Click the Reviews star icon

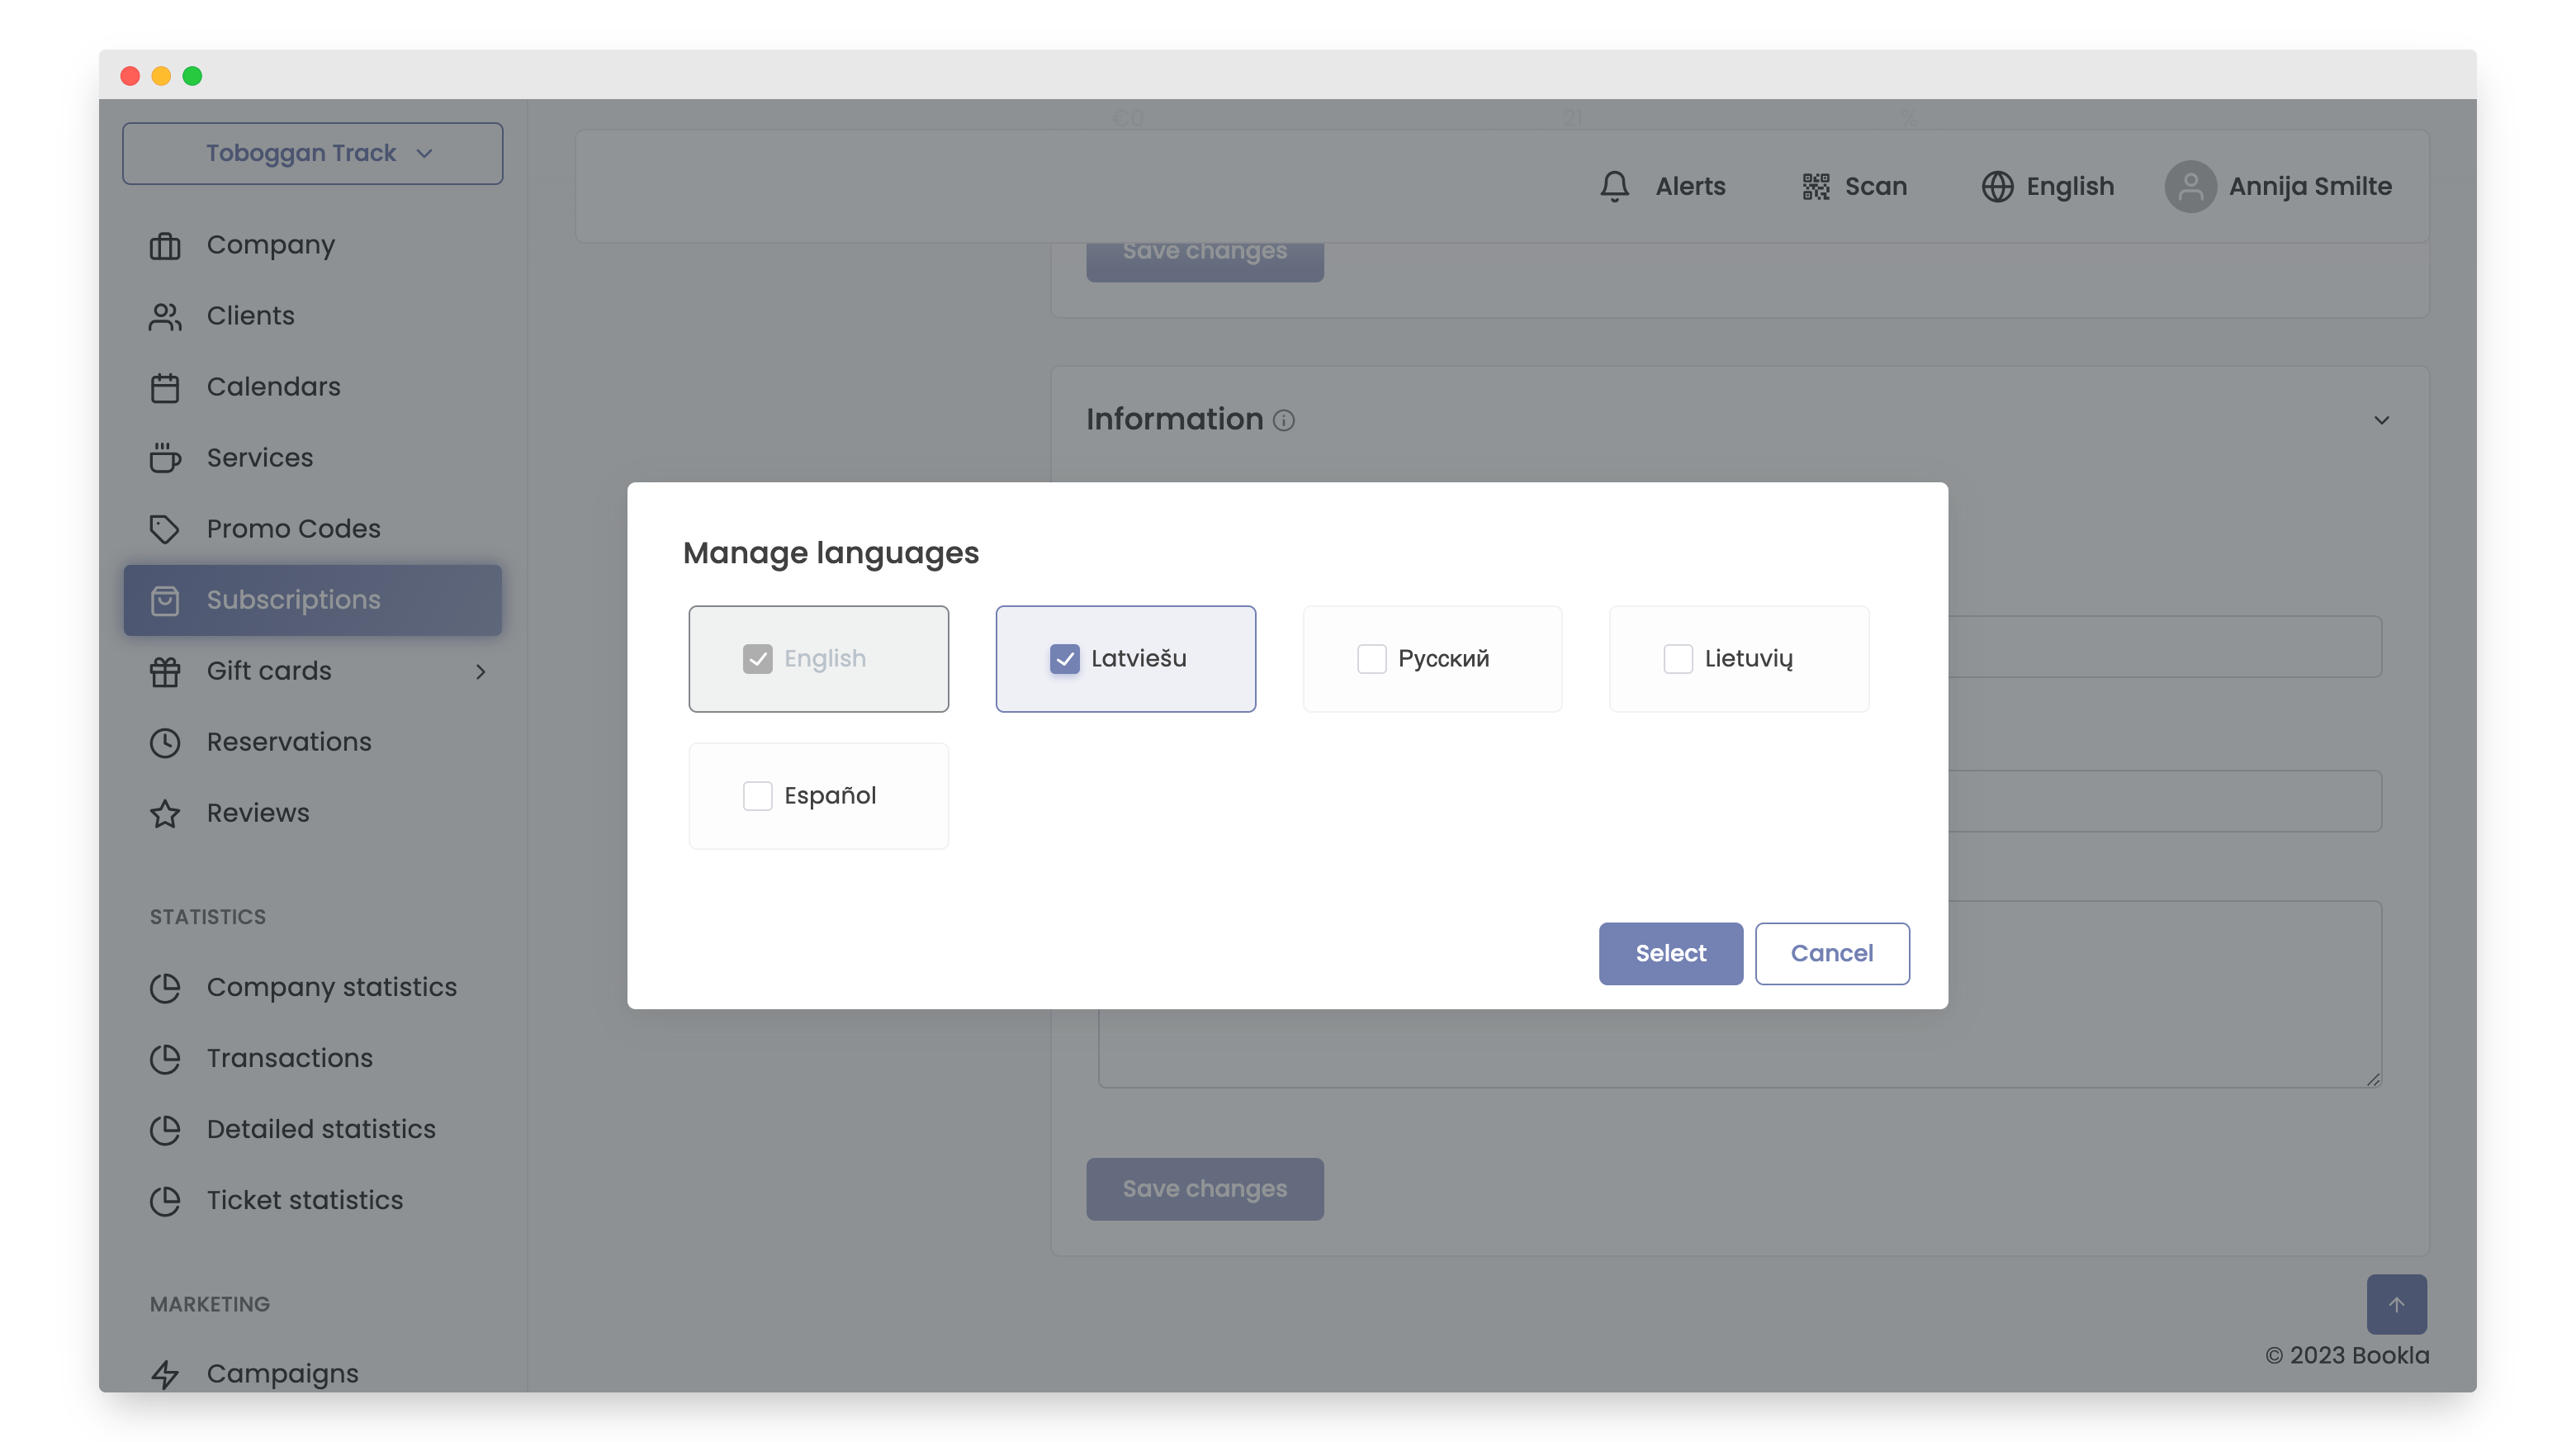(165, 813)
